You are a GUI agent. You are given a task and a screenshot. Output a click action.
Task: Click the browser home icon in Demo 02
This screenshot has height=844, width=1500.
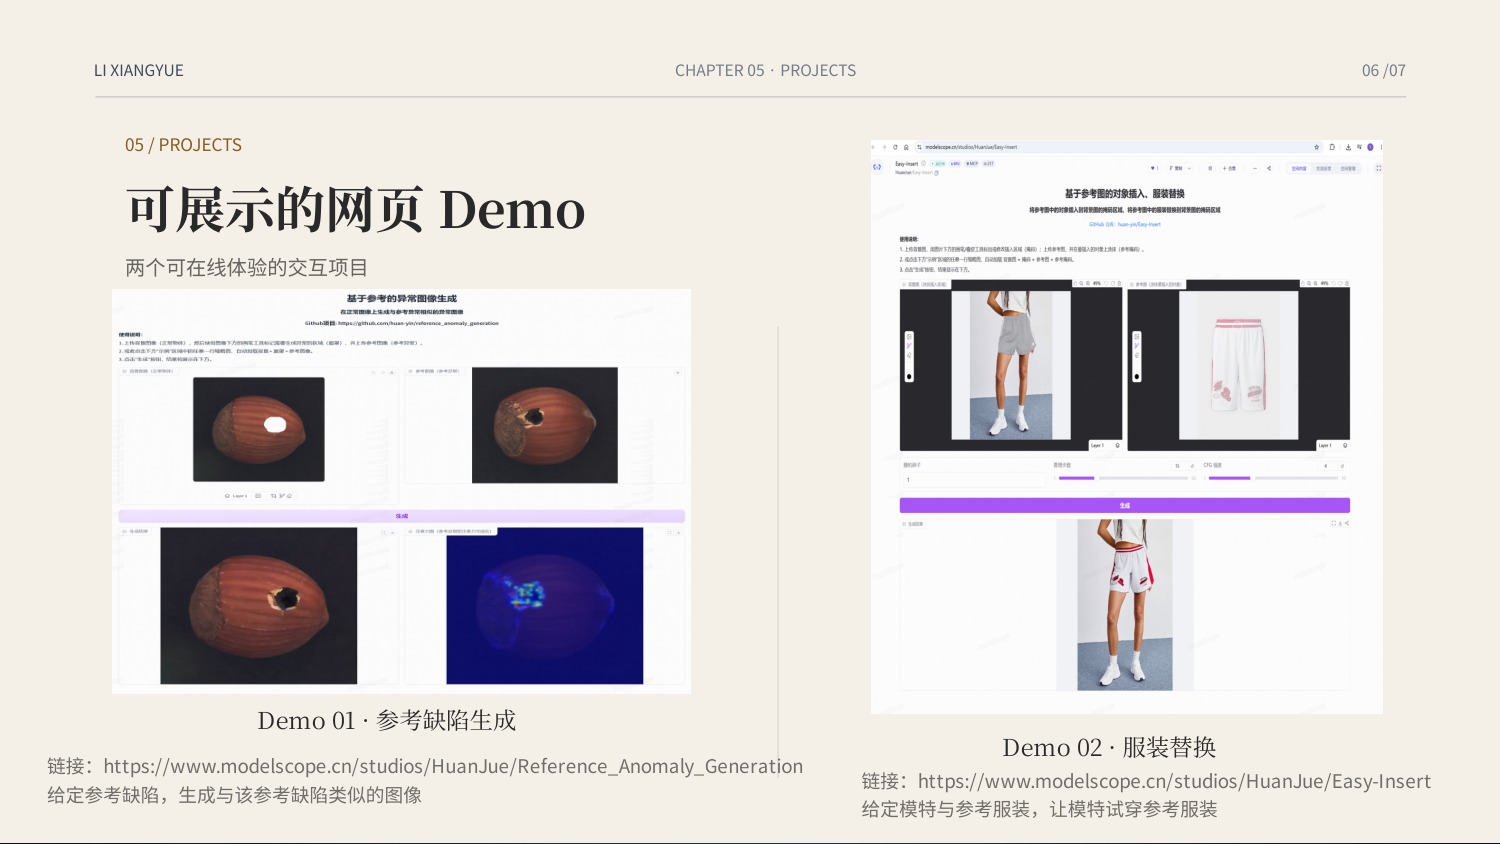click(x=906, y=147)
